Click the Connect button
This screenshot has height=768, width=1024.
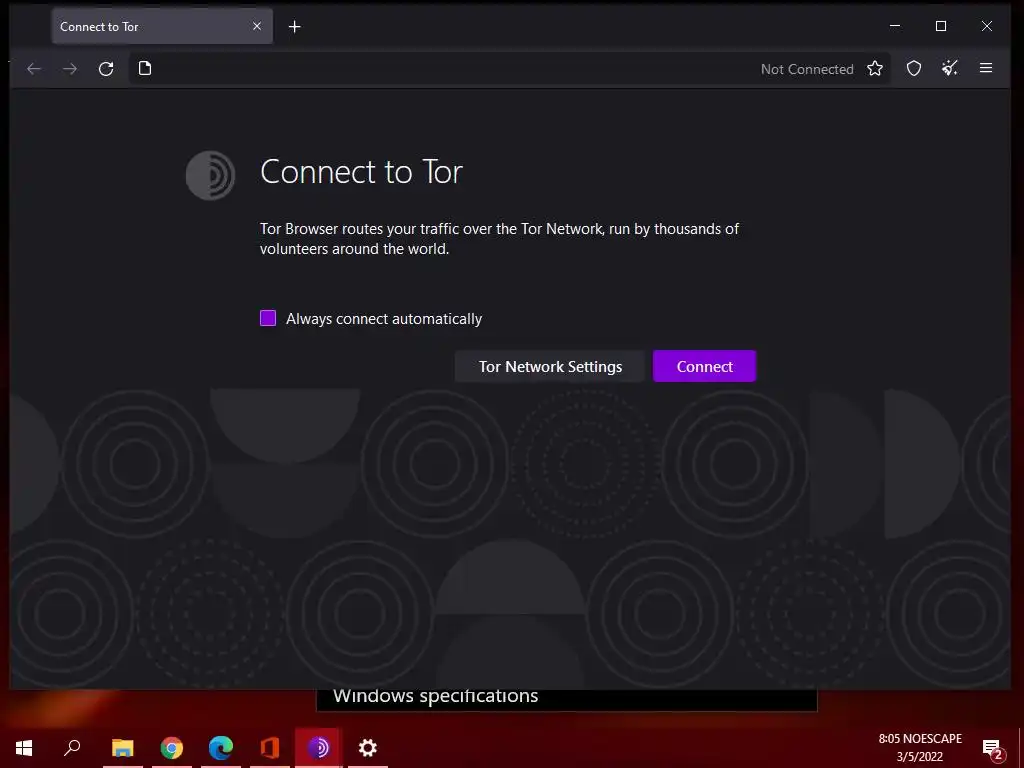[x=704, y=366]
